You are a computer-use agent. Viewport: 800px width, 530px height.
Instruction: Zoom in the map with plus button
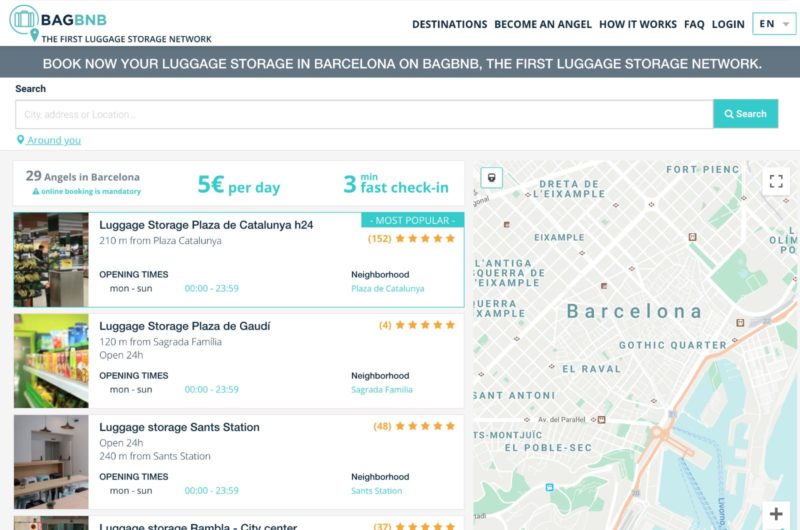click(776, 514)
